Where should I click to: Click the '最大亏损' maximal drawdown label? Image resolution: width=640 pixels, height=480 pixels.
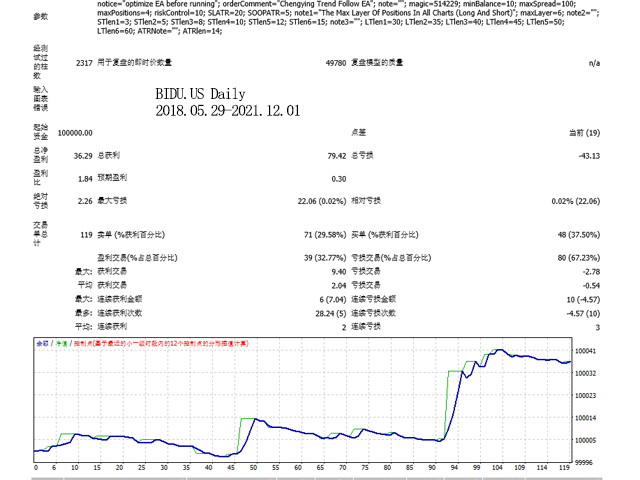pyautogui.click(x=112, y=201)
